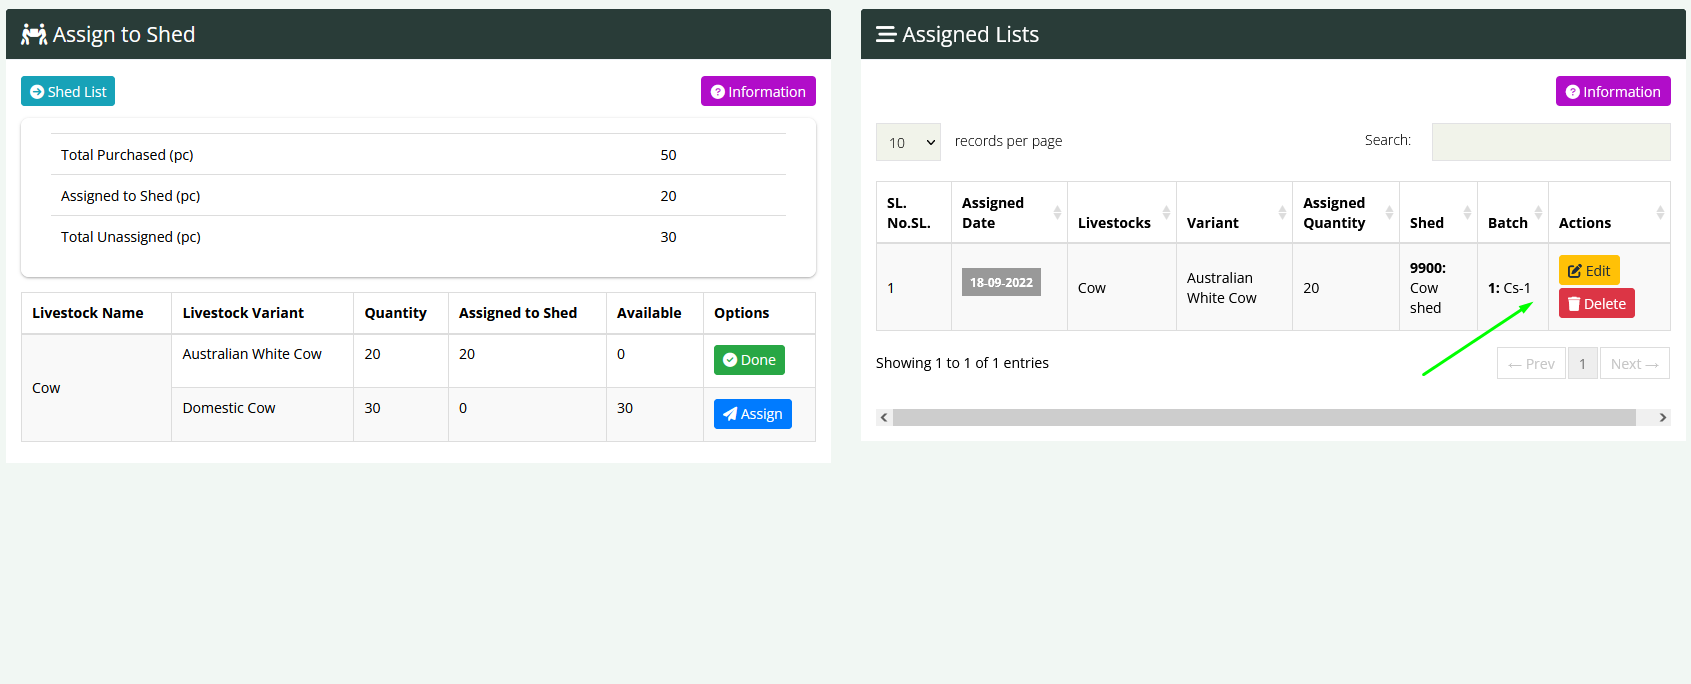Click the horizontal scrollbar right arrow
This screenshot has width=1691, height=684.
coord(1663,418)
